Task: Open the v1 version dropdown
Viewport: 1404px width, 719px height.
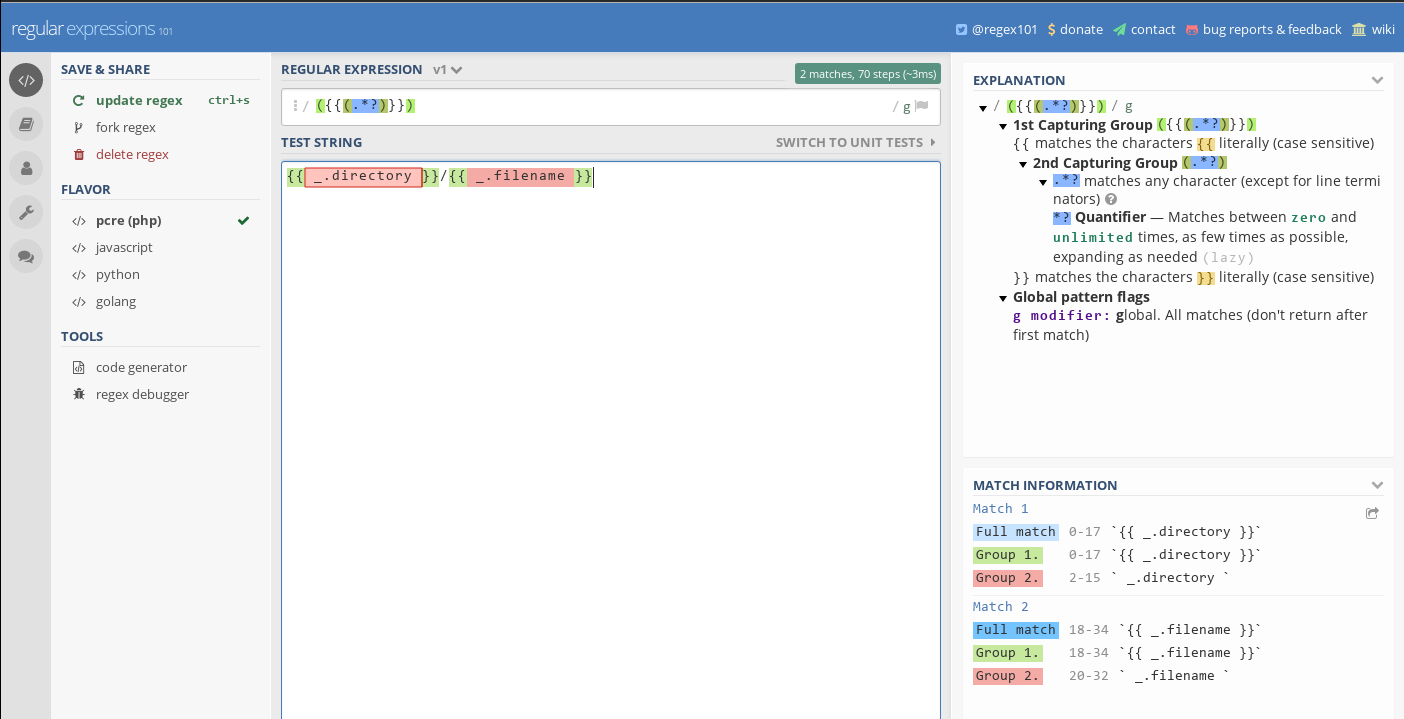Action: pos(447,70)
